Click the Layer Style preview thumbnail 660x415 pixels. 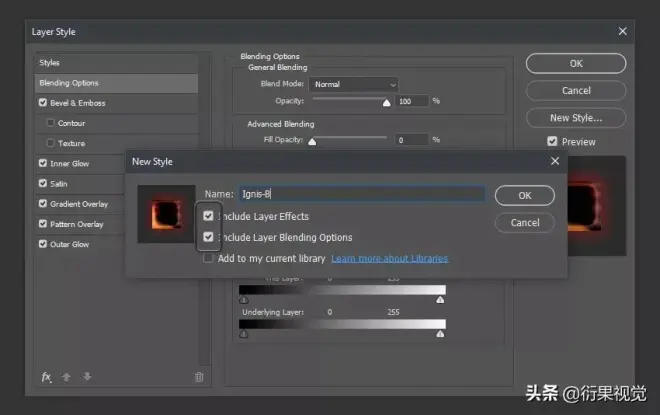[597, 206]
